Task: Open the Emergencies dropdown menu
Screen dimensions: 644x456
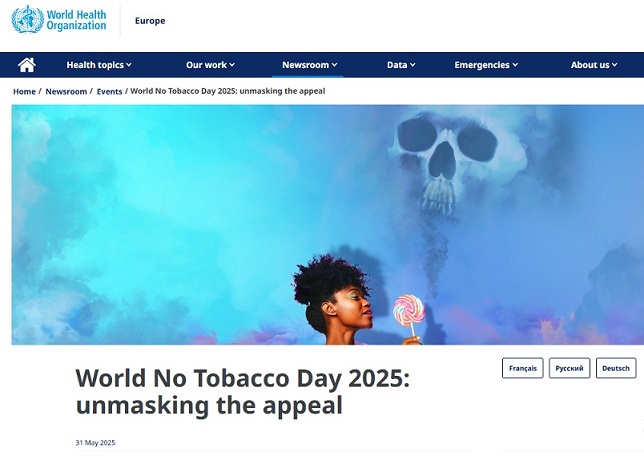Action: pos(486,65)
